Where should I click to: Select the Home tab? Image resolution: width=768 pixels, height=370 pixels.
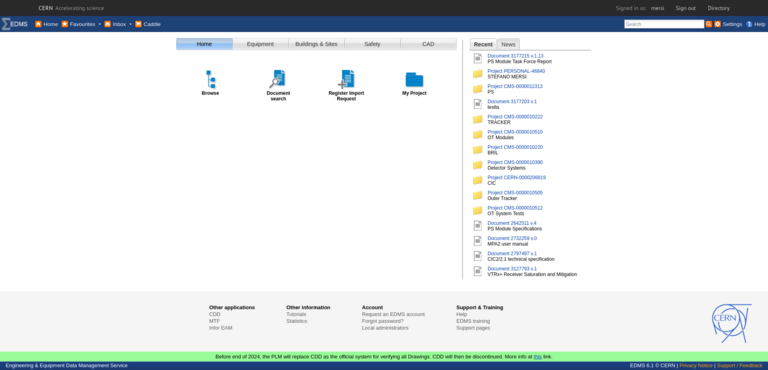click(204, 44)
